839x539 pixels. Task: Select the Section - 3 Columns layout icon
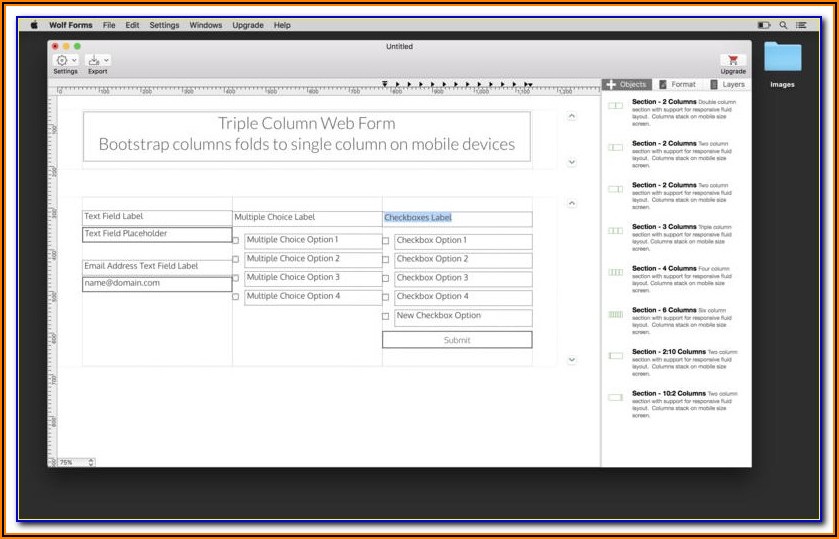(615, 231)
